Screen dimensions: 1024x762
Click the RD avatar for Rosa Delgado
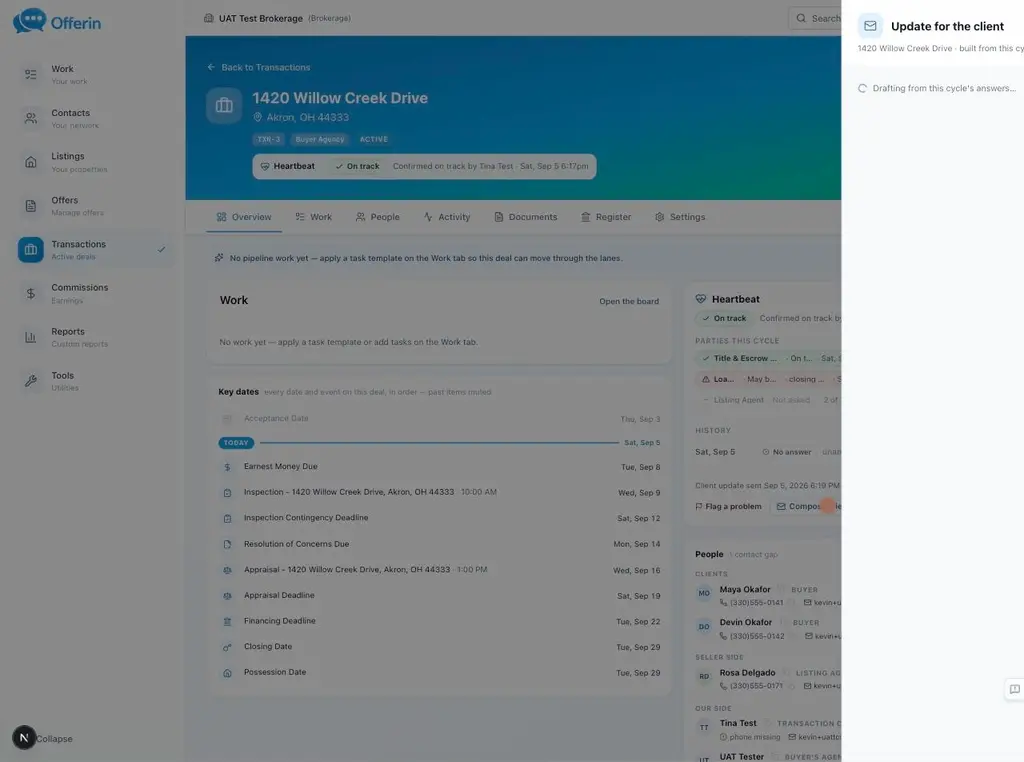click(x=704, y=676)
